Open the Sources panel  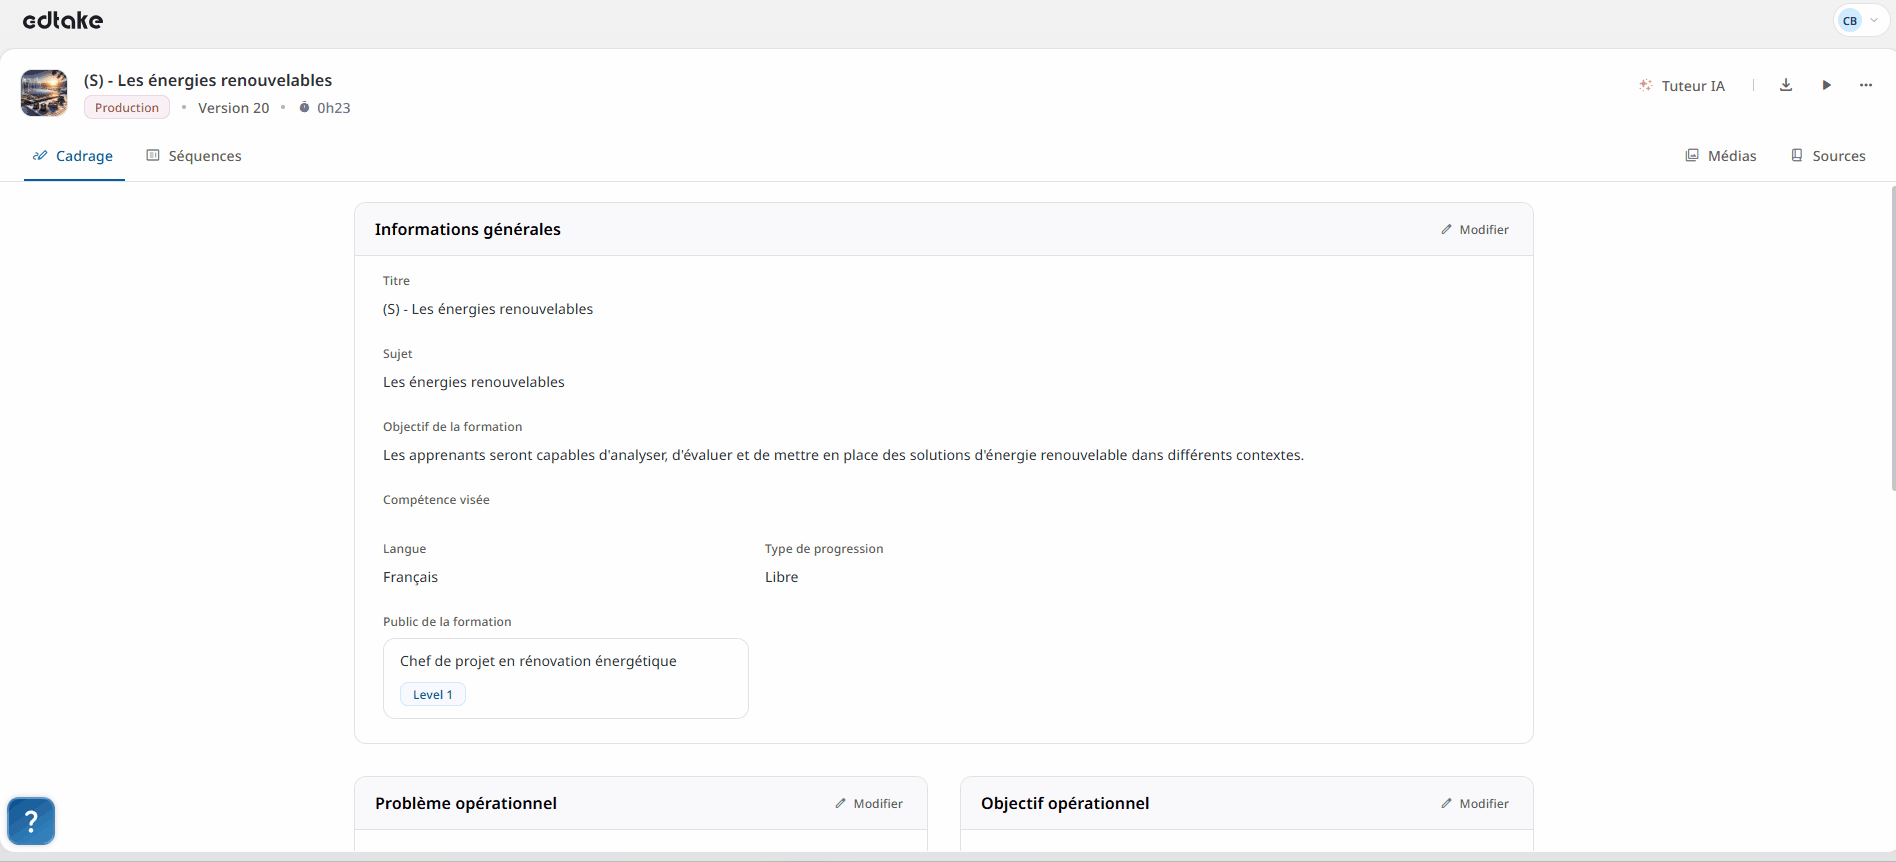click(x=1828, y=156)
